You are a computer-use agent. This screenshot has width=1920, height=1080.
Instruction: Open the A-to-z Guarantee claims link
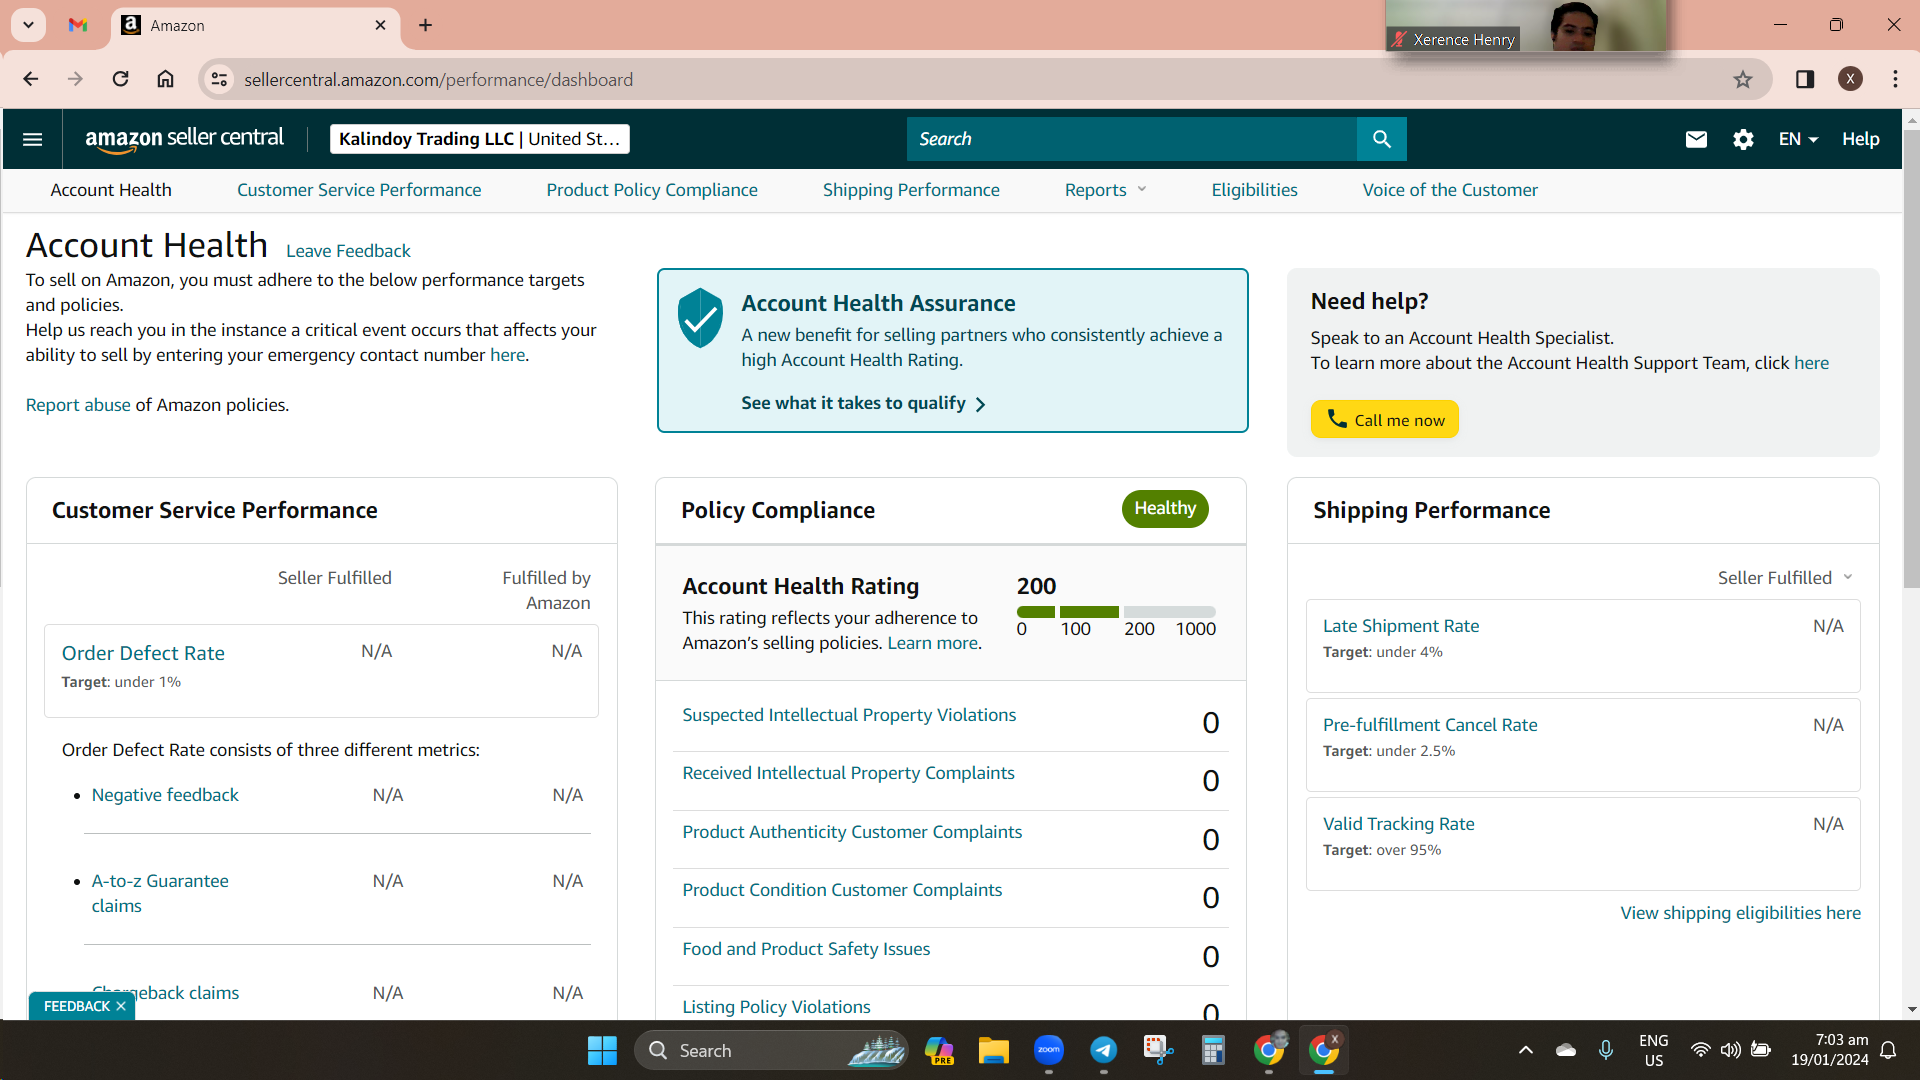[160, 893]
